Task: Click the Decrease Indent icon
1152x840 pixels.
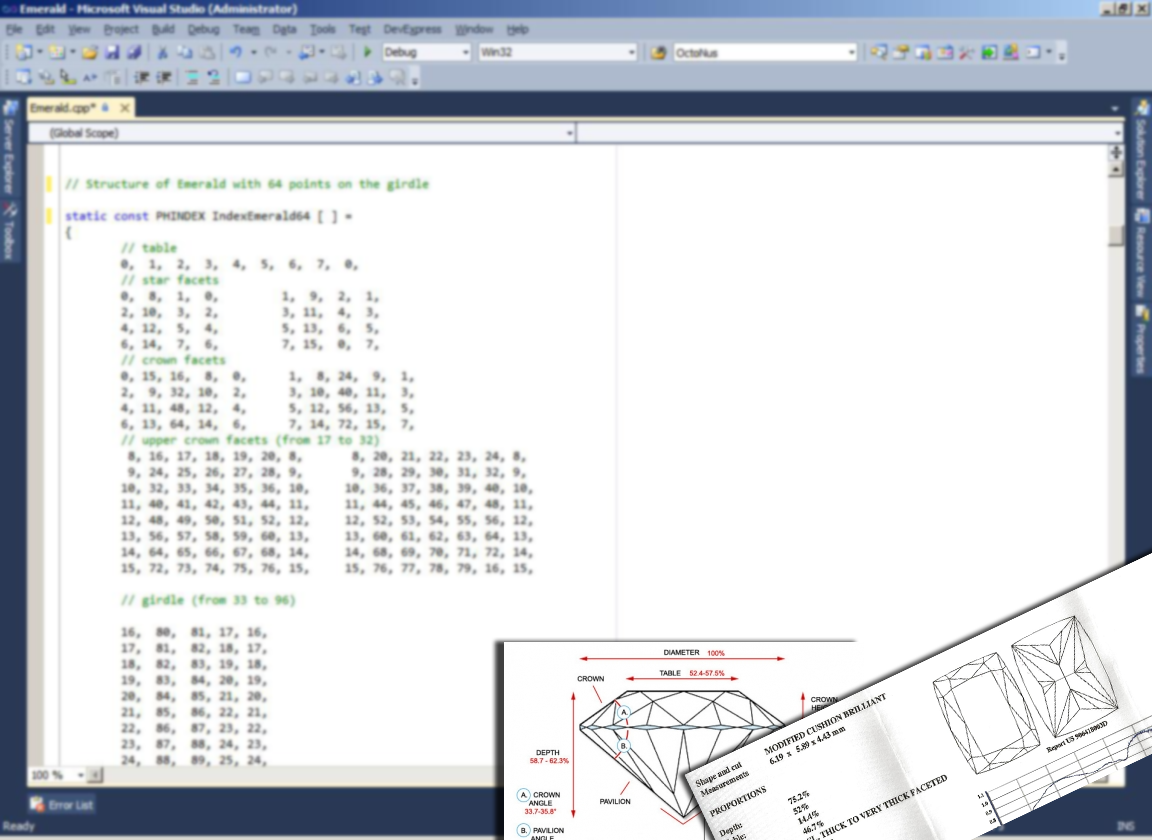Action: coord(142,77)
